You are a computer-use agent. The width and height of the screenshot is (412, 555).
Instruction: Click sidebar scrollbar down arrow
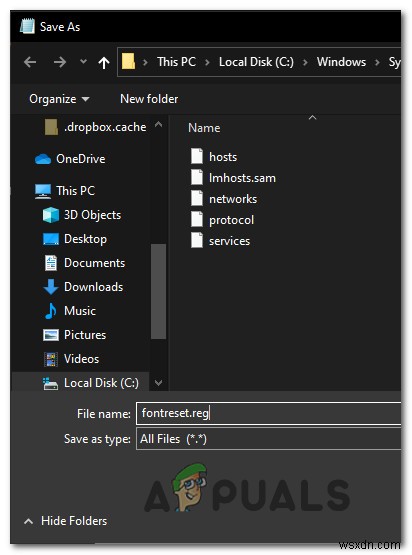click(159, 383)
